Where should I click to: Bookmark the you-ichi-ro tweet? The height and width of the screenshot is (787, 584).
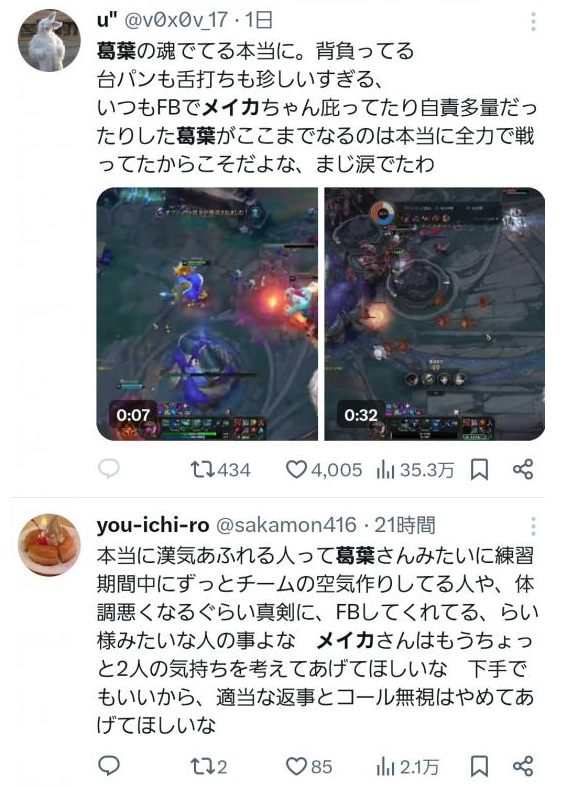479,766
